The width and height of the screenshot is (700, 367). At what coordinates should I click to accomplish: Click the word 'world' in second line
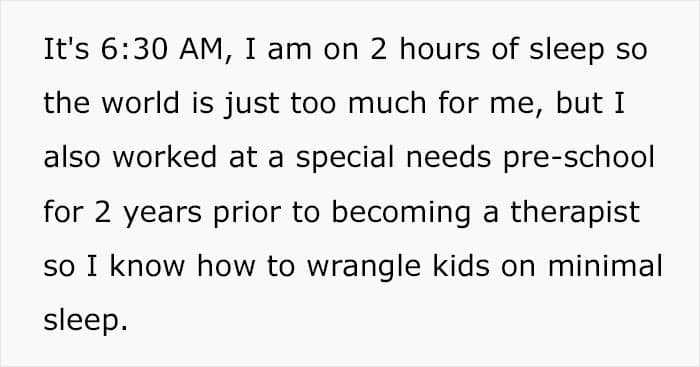[141, 103]
